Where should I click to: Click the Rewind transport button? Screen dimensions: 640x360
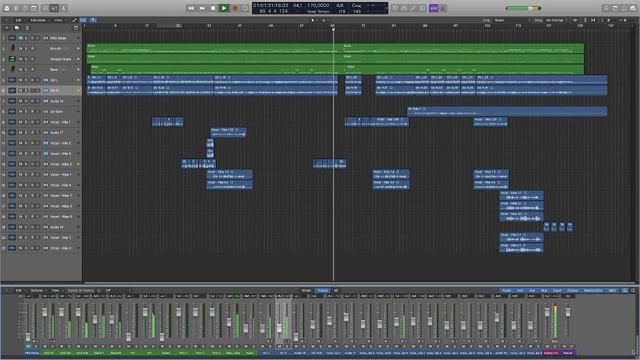coord(191,8)
